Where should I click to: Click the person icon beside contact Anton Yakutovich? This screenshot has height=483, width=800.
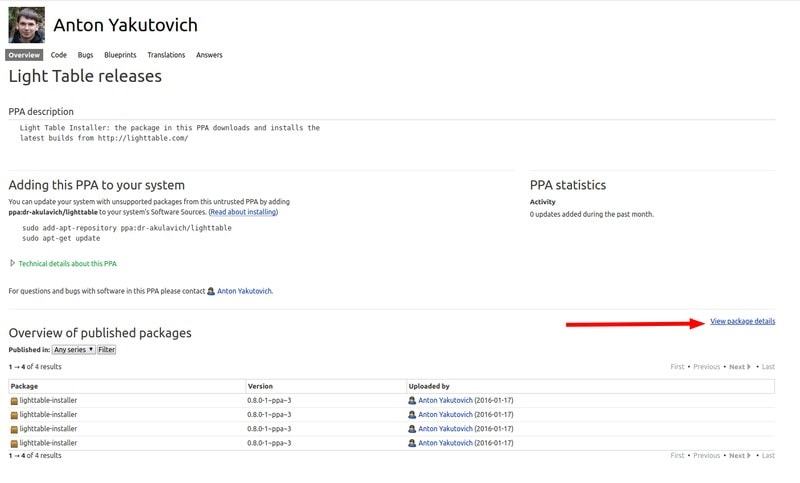click(x=211, y=291)
